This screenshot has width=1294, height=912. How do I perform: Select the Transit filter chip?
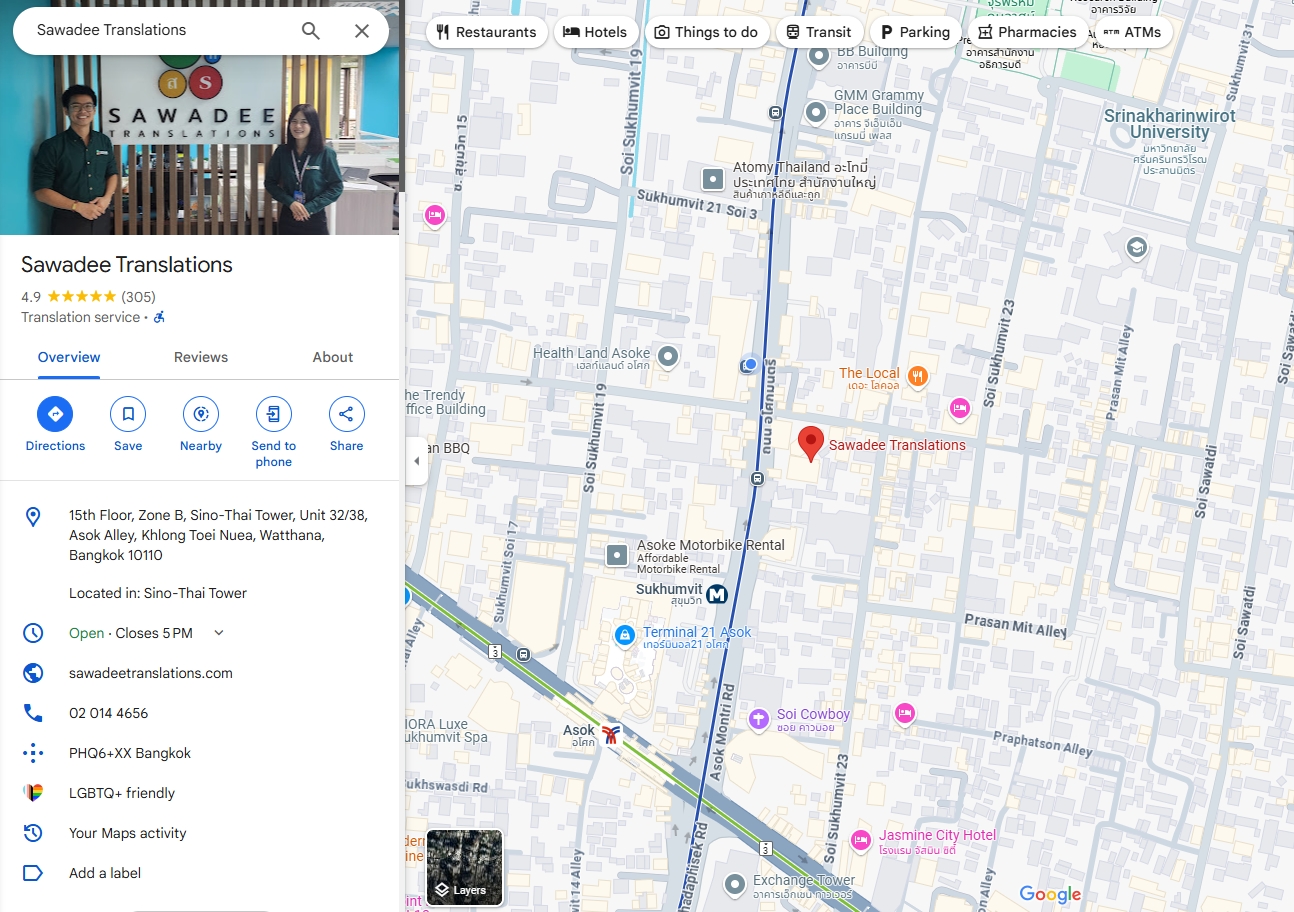819,32
